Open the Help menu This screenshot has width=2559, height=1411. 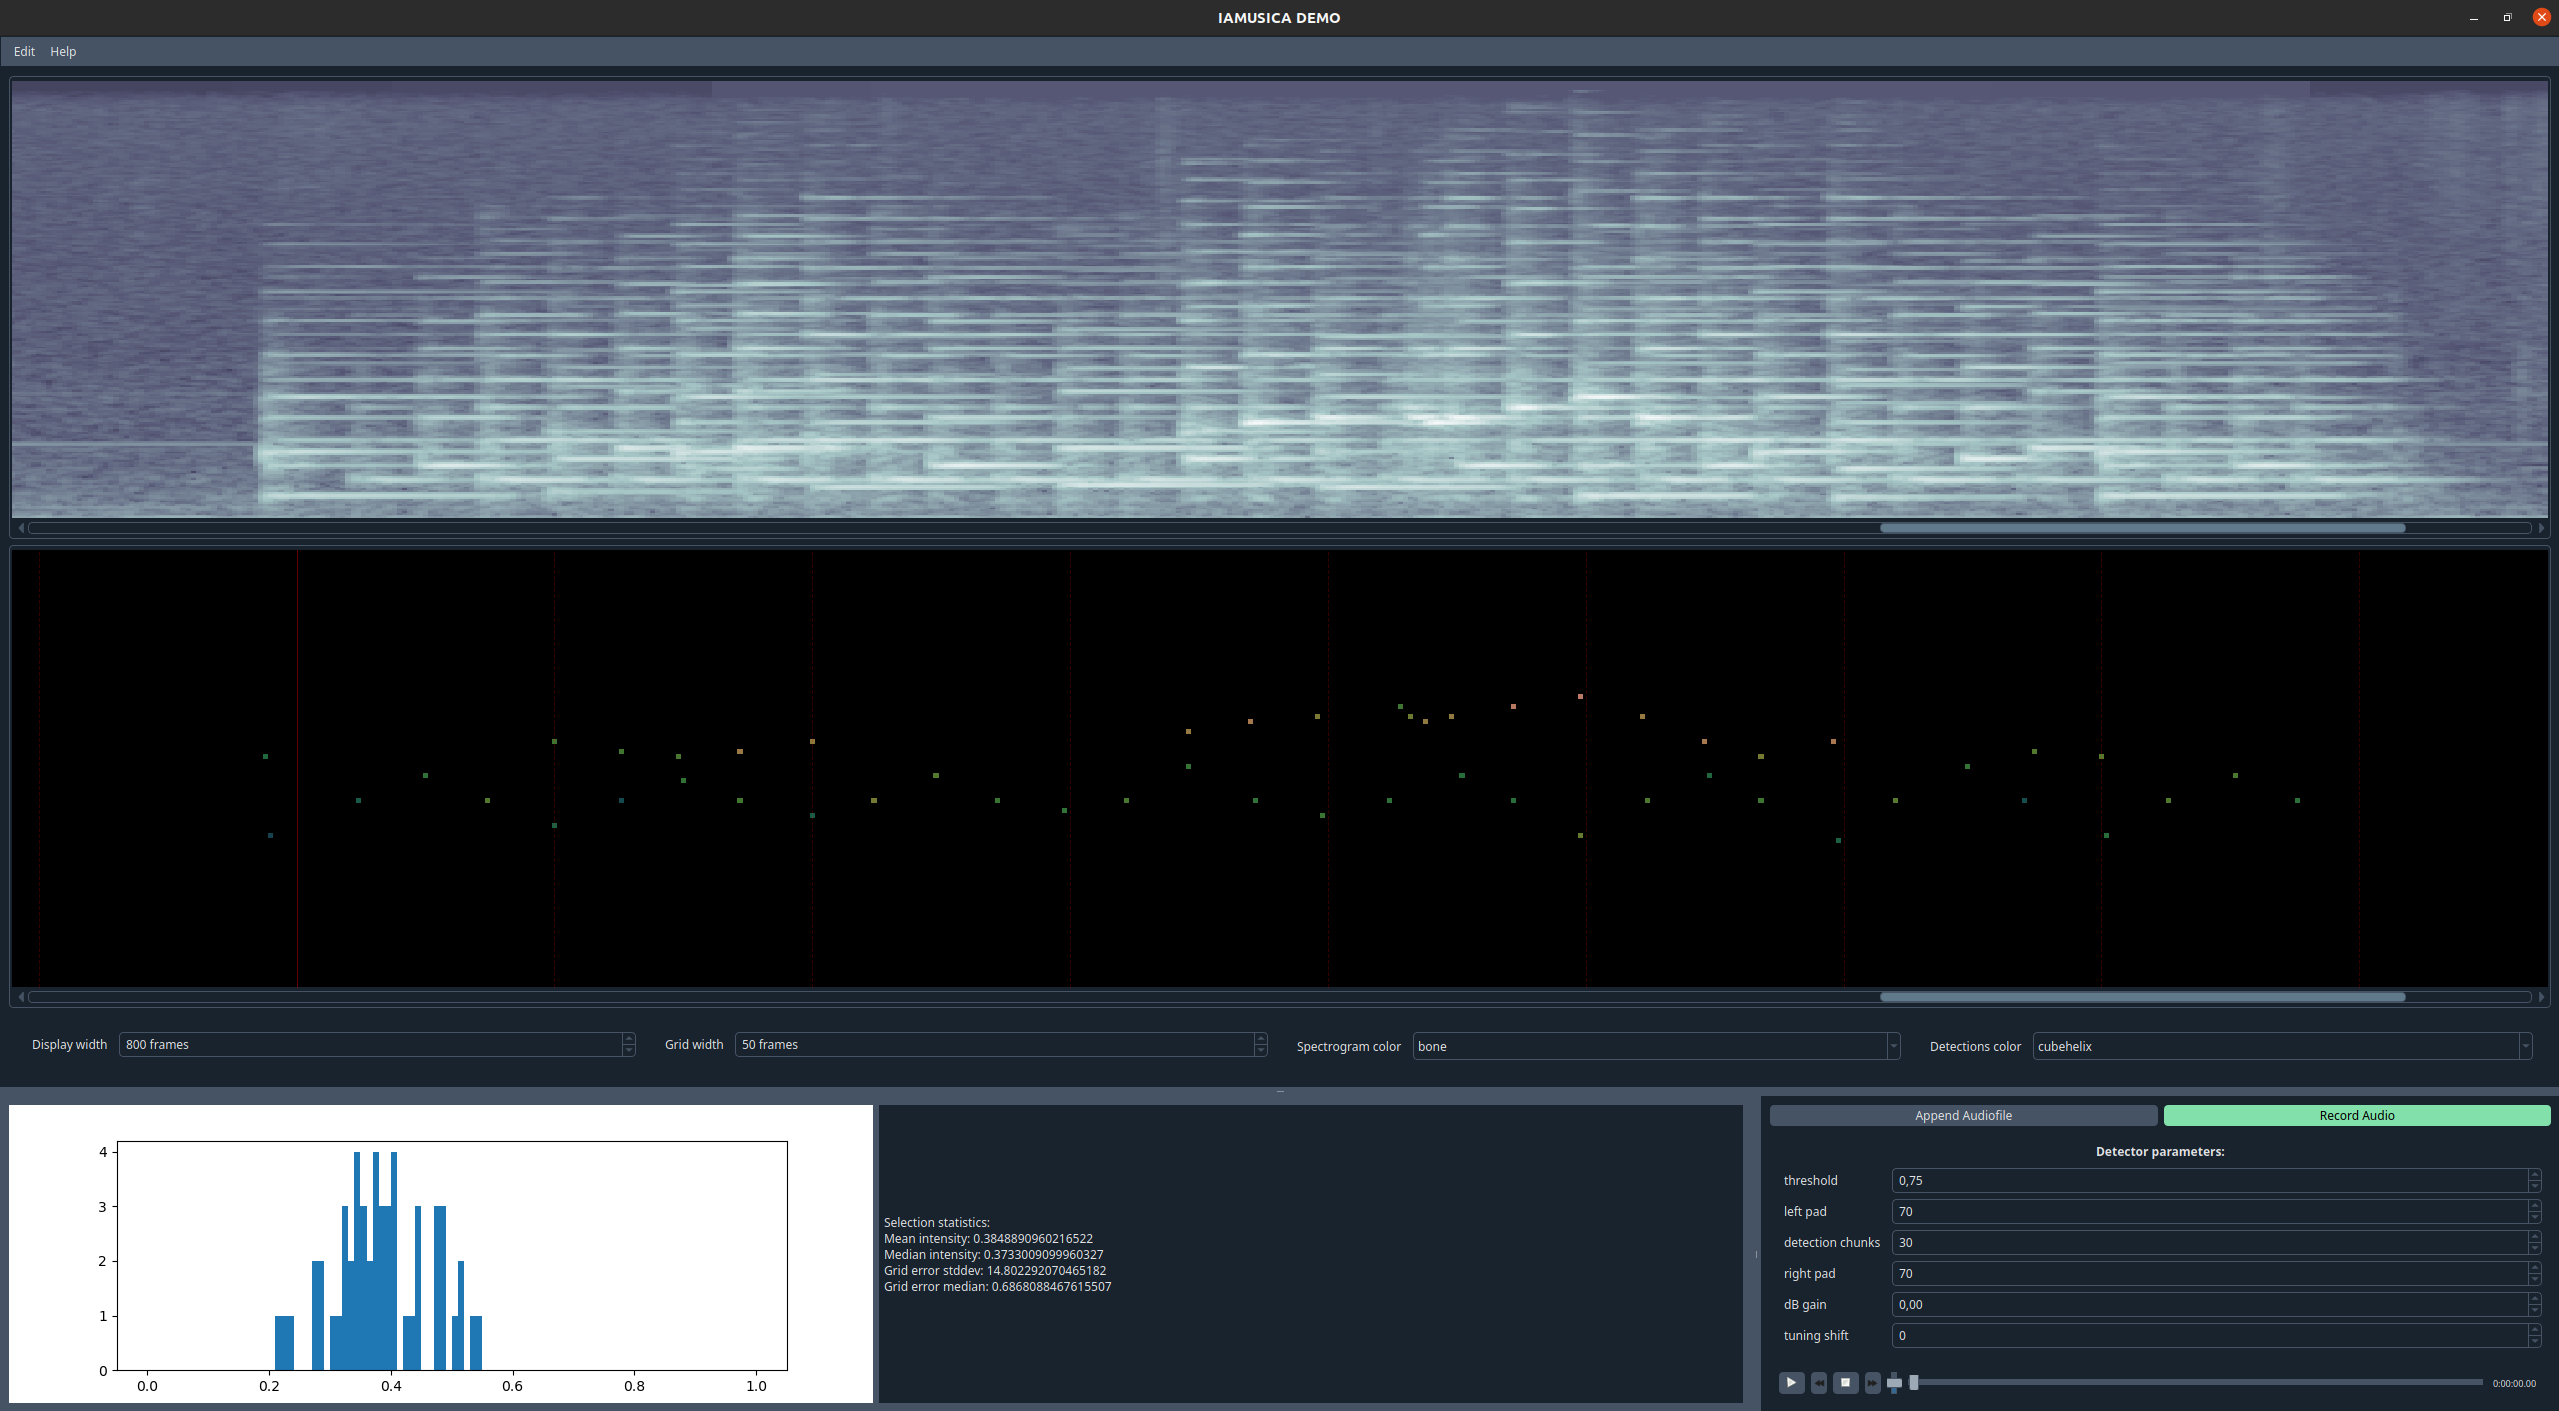63,51
